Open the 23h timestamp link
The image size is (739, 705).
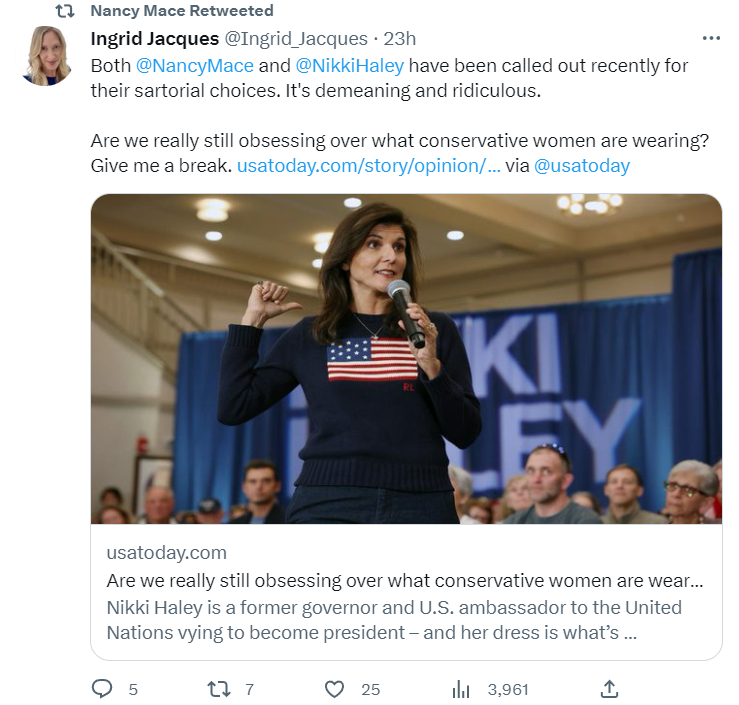point(399,39)
